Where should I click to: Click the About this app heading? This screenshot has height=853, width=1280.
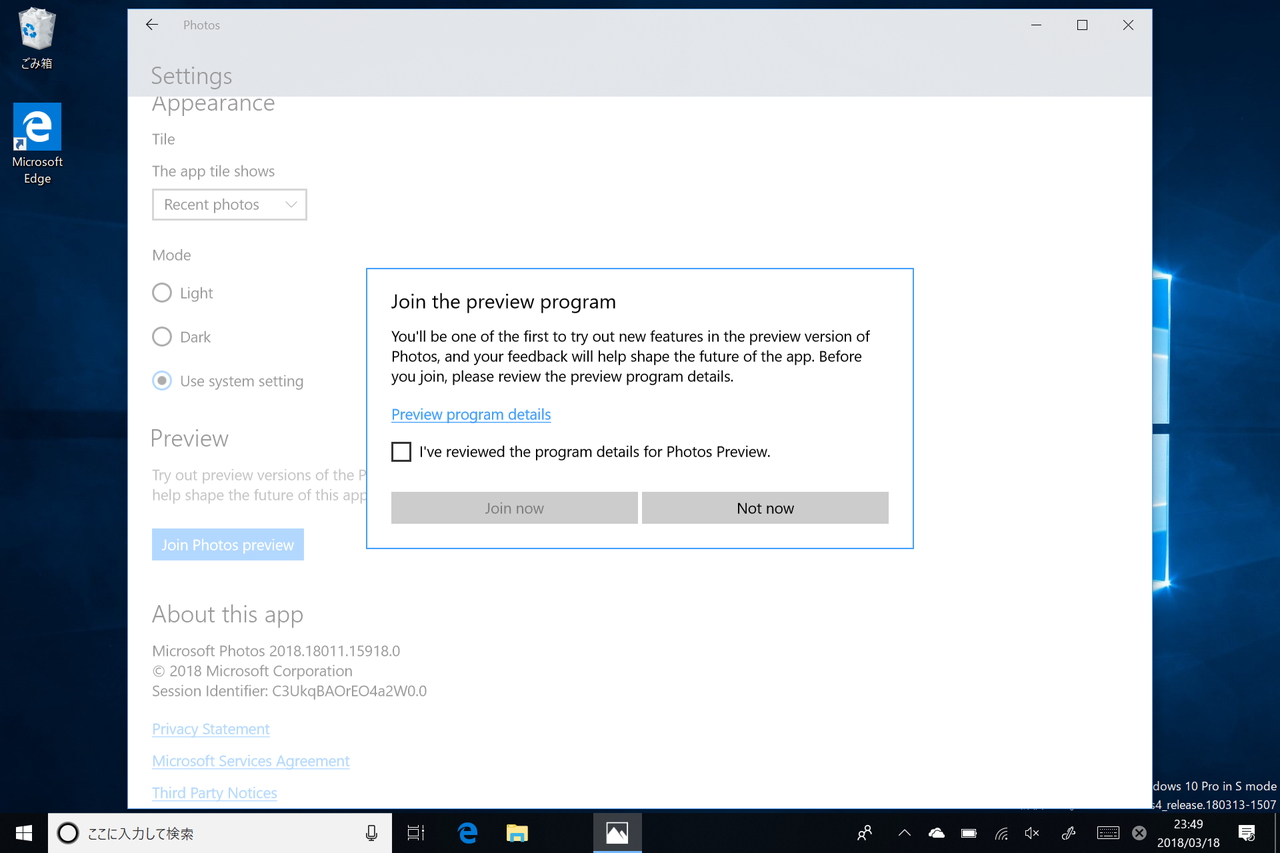pos(227,614)
